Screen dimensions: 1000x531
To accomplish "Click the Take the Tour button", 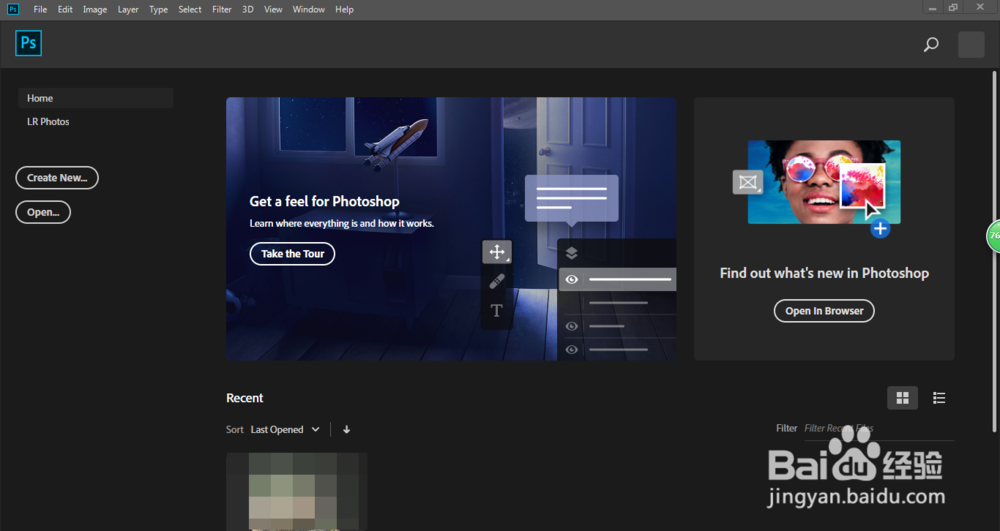I will coord(292,254).
